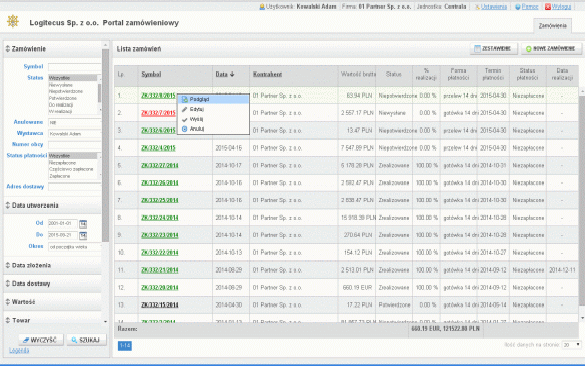
Task: Open order ZK/332/21/2014
Action: click(160, 270)
